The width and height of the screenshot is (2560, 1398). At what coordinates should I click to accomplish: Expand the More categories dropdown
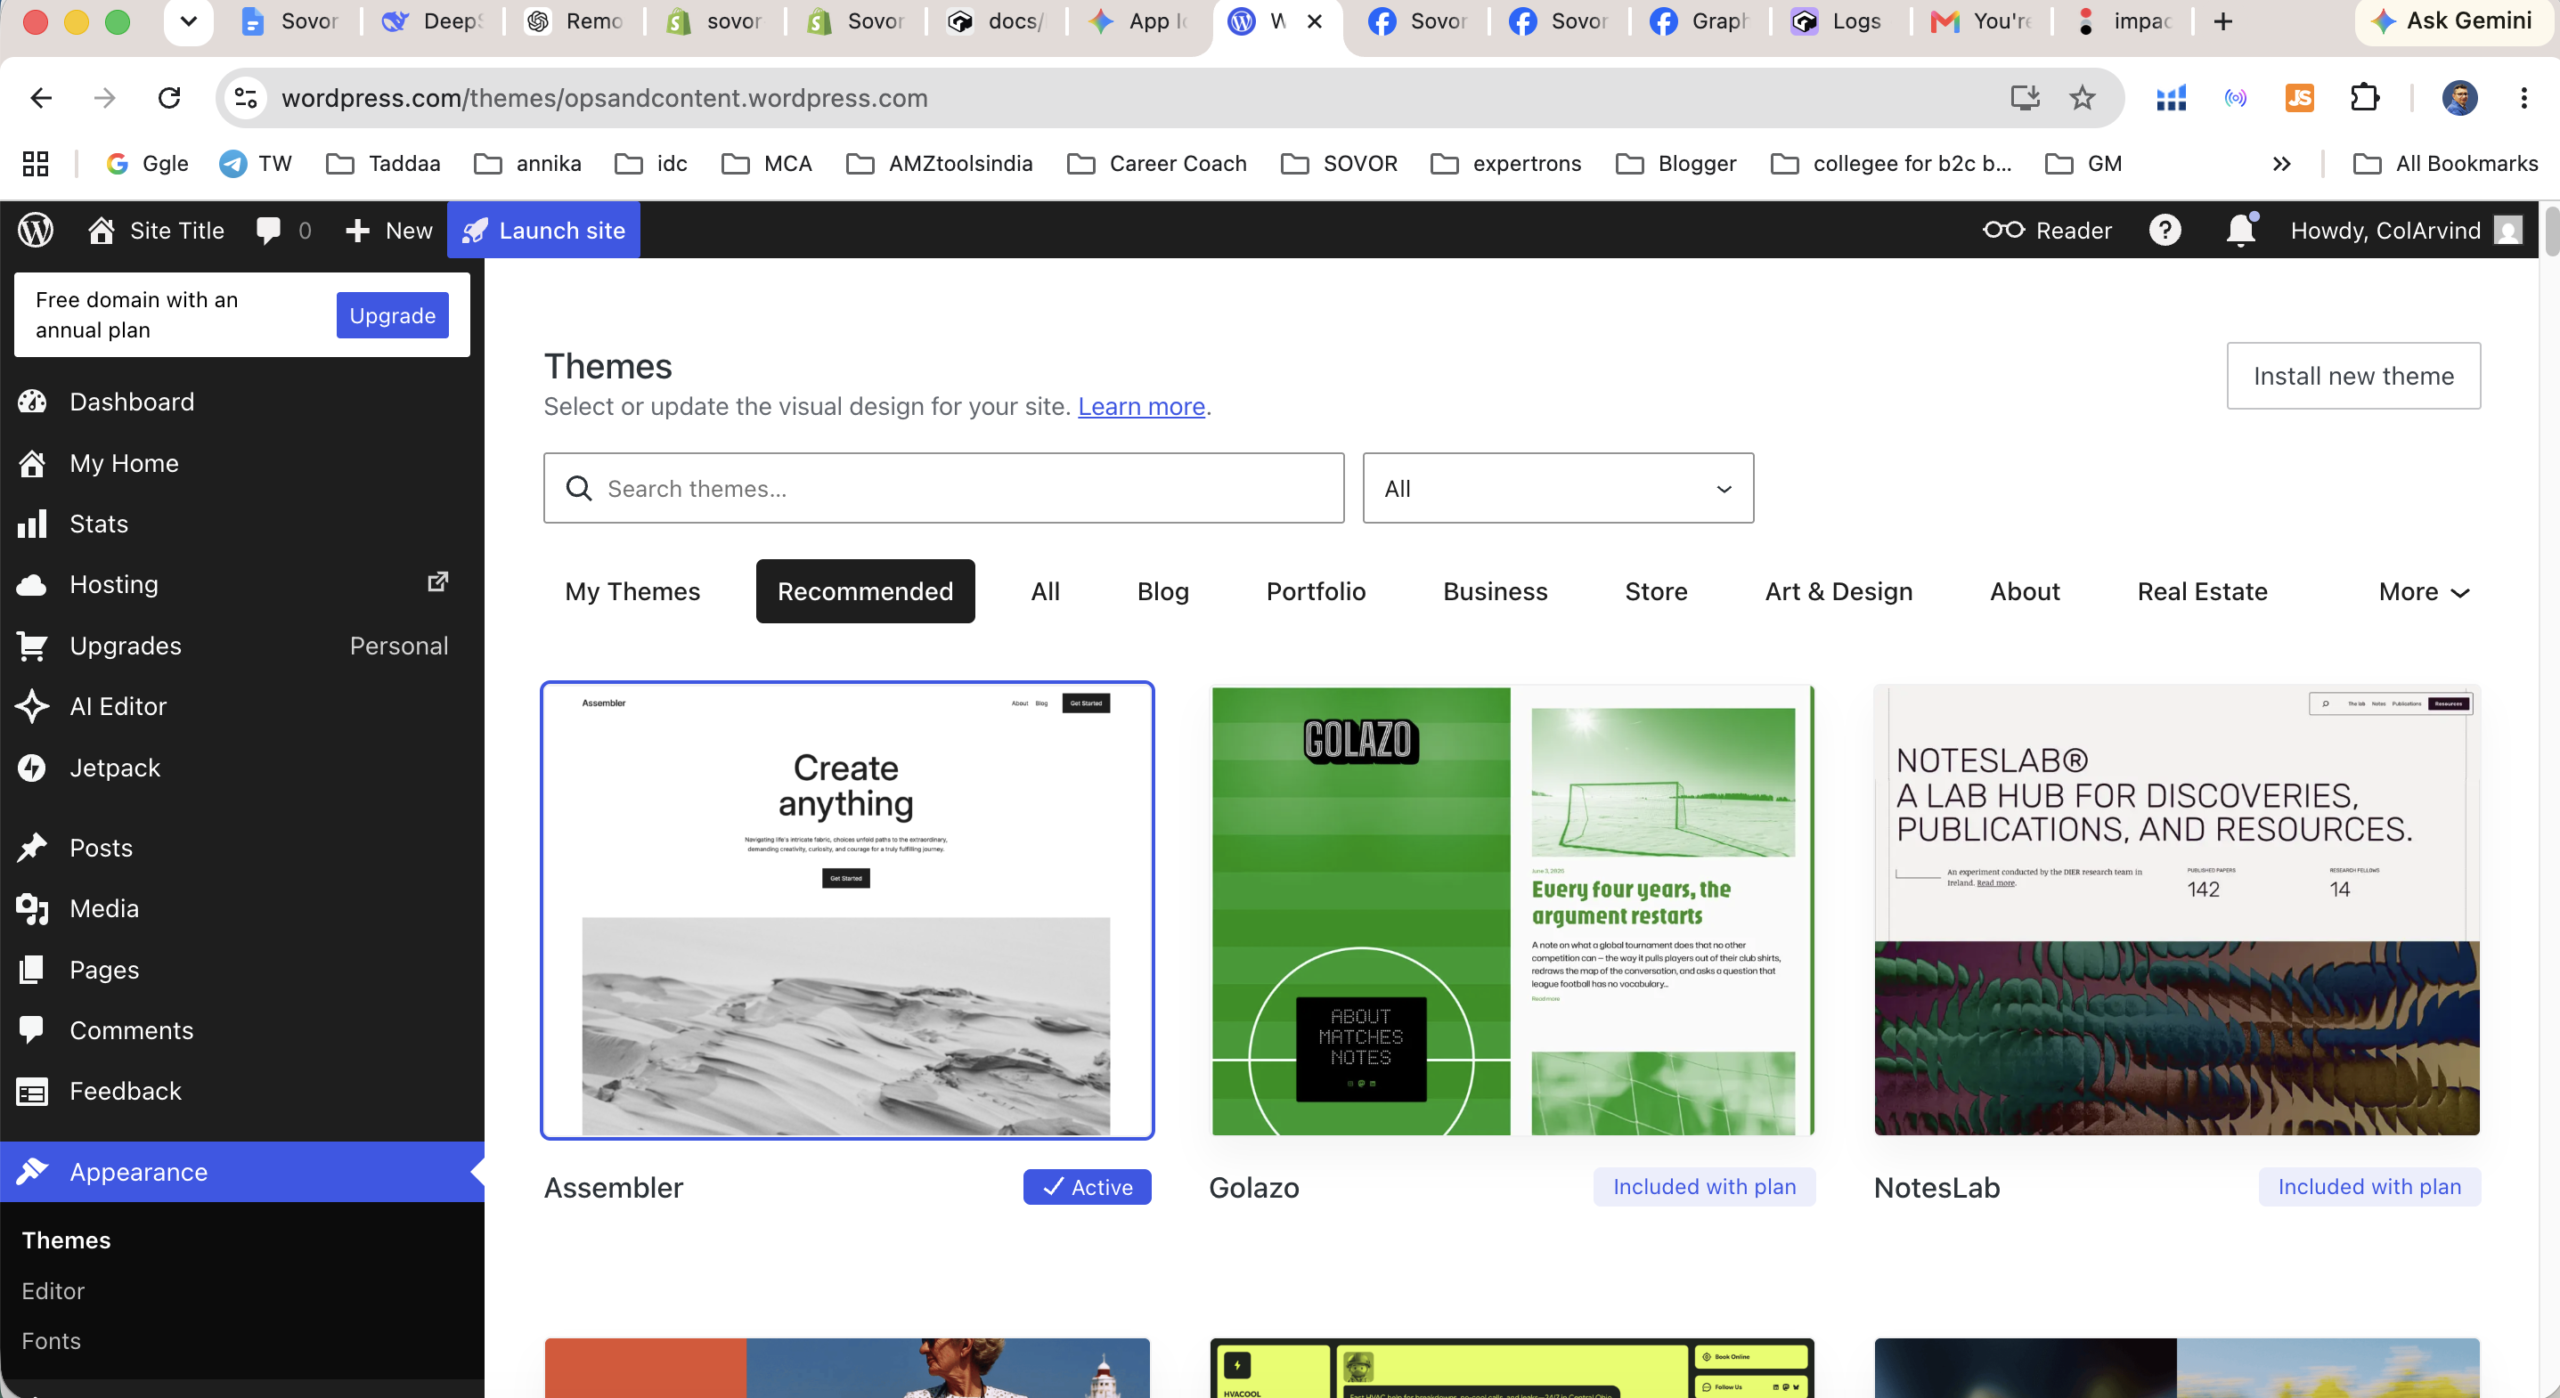tap(2424, 592)
